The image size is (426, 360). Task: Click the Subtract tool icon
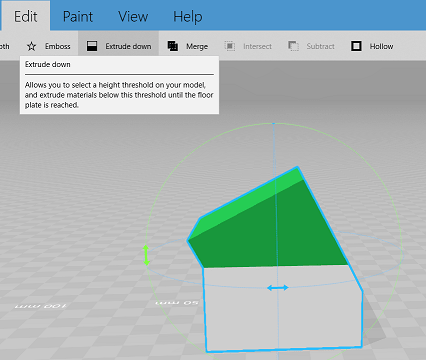[x=293, y=46]
